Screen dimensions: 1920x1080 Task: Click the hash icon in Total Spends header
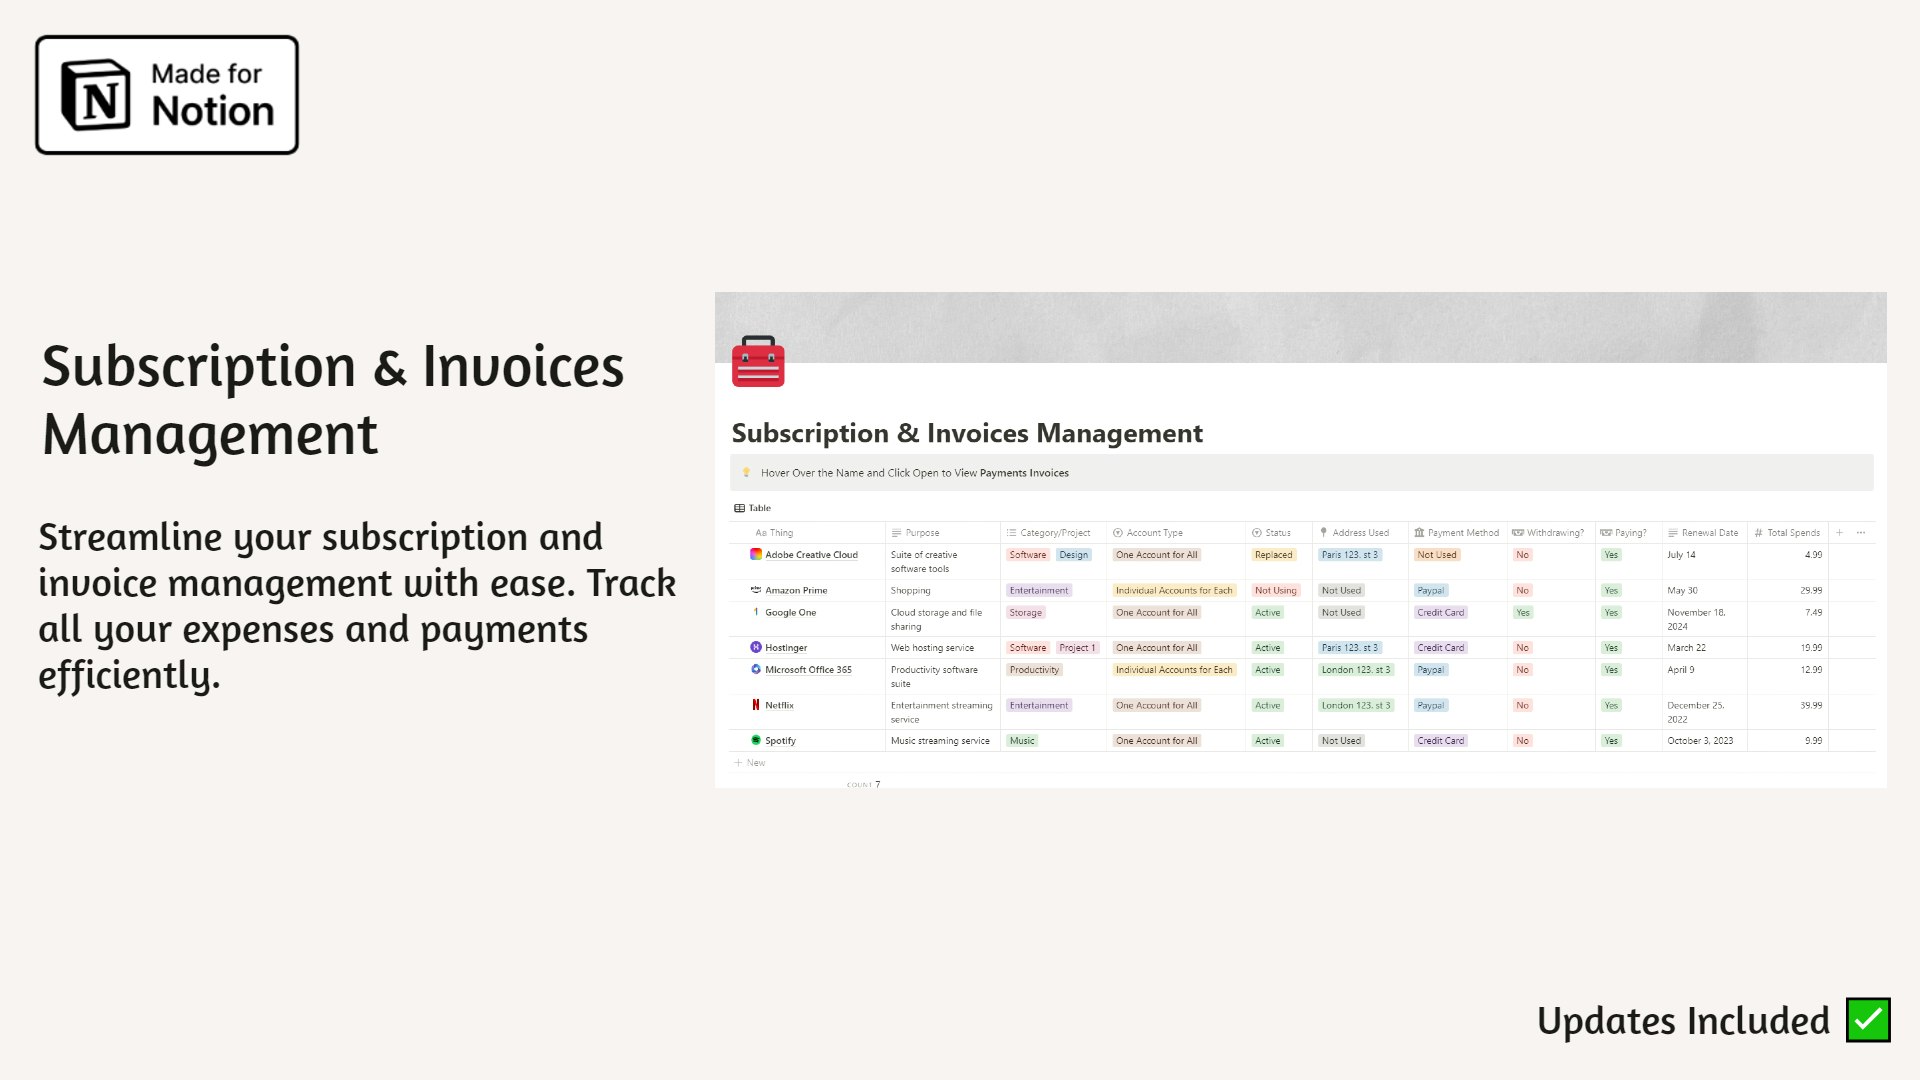[x=1759, y=533]
